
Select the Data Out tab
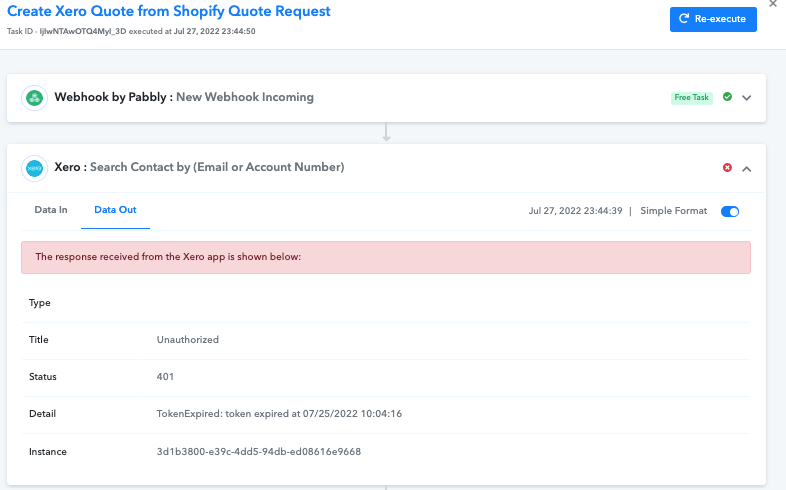point(115,210)
